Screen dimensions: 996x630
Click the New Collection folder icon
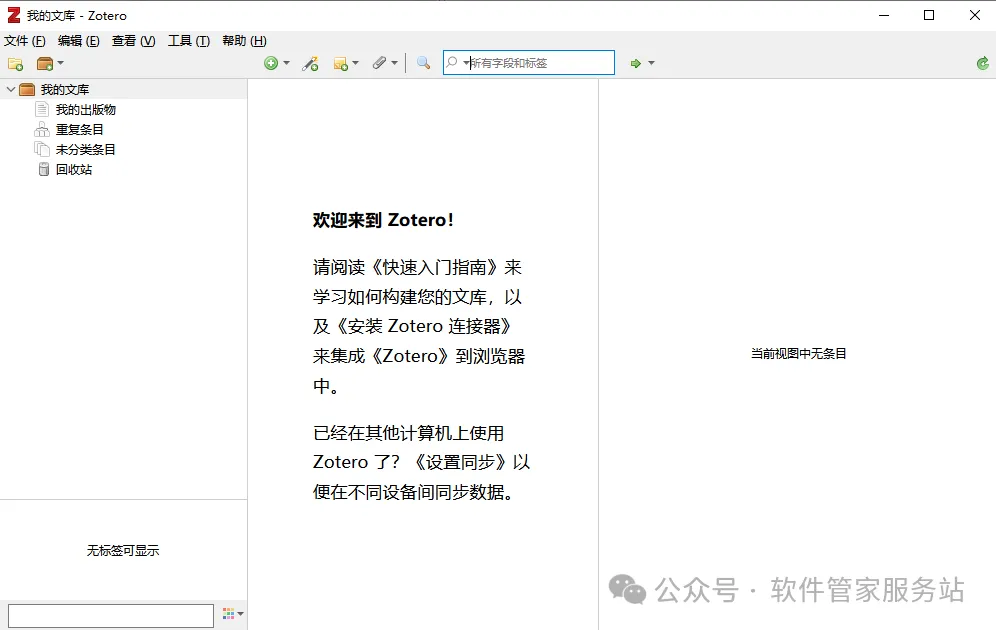click(15, 64)
